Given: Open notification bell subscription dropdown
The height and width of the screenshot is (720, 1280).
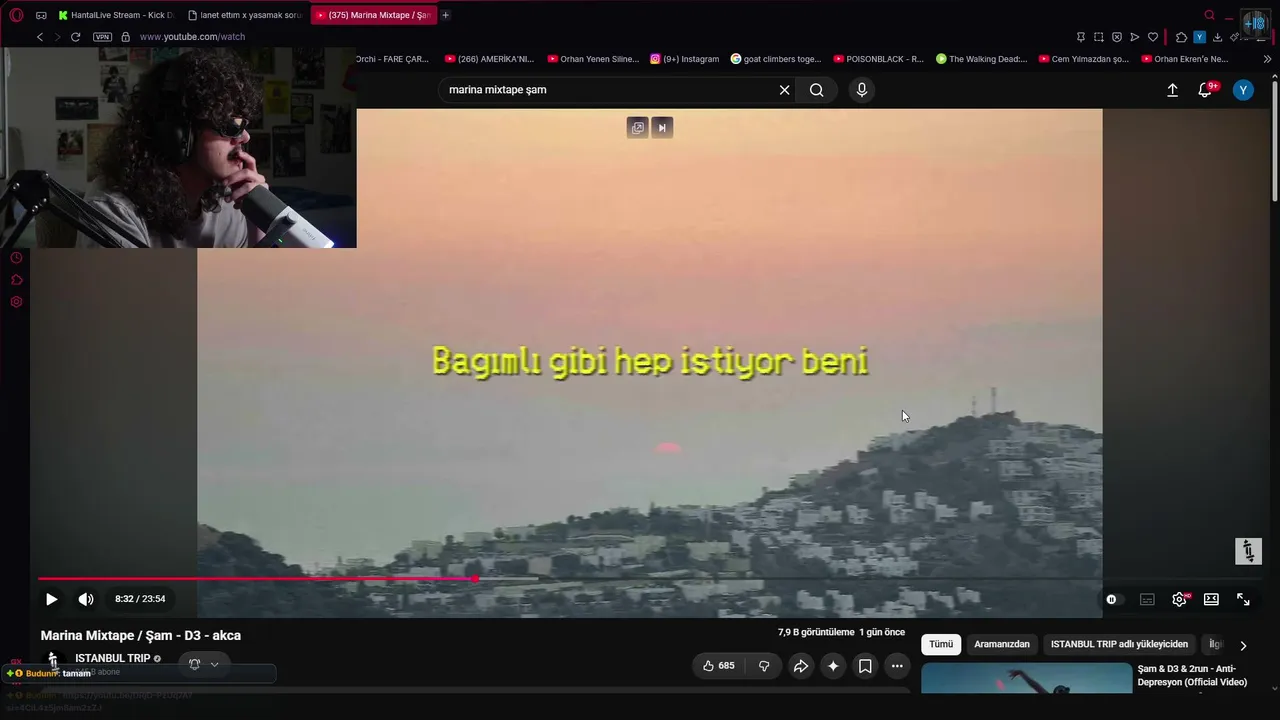Looking at the screenshot, I should [203, 664].
